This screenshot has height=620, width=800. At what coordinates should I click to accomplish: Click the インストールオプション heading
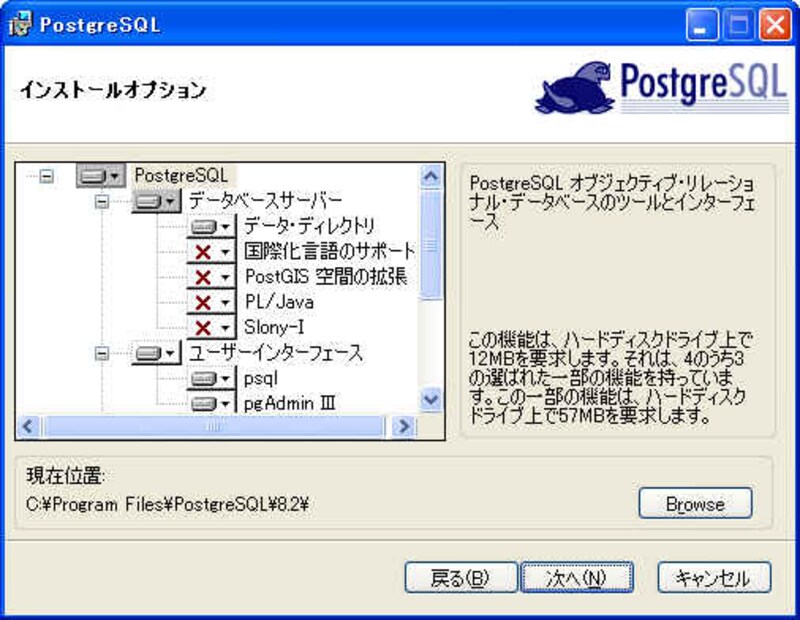click(113, 90)
